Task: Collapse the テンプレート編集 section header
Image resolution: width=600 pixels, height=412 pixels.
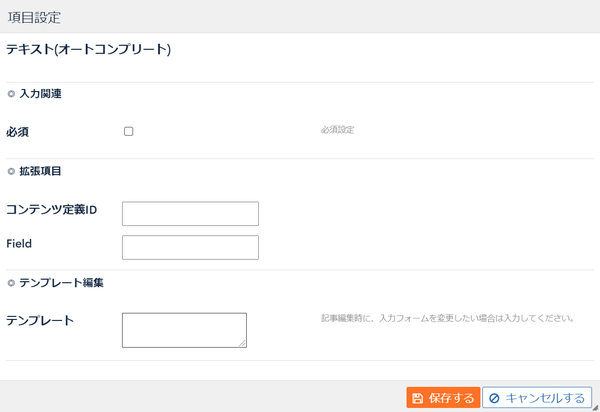Action: 61,283
